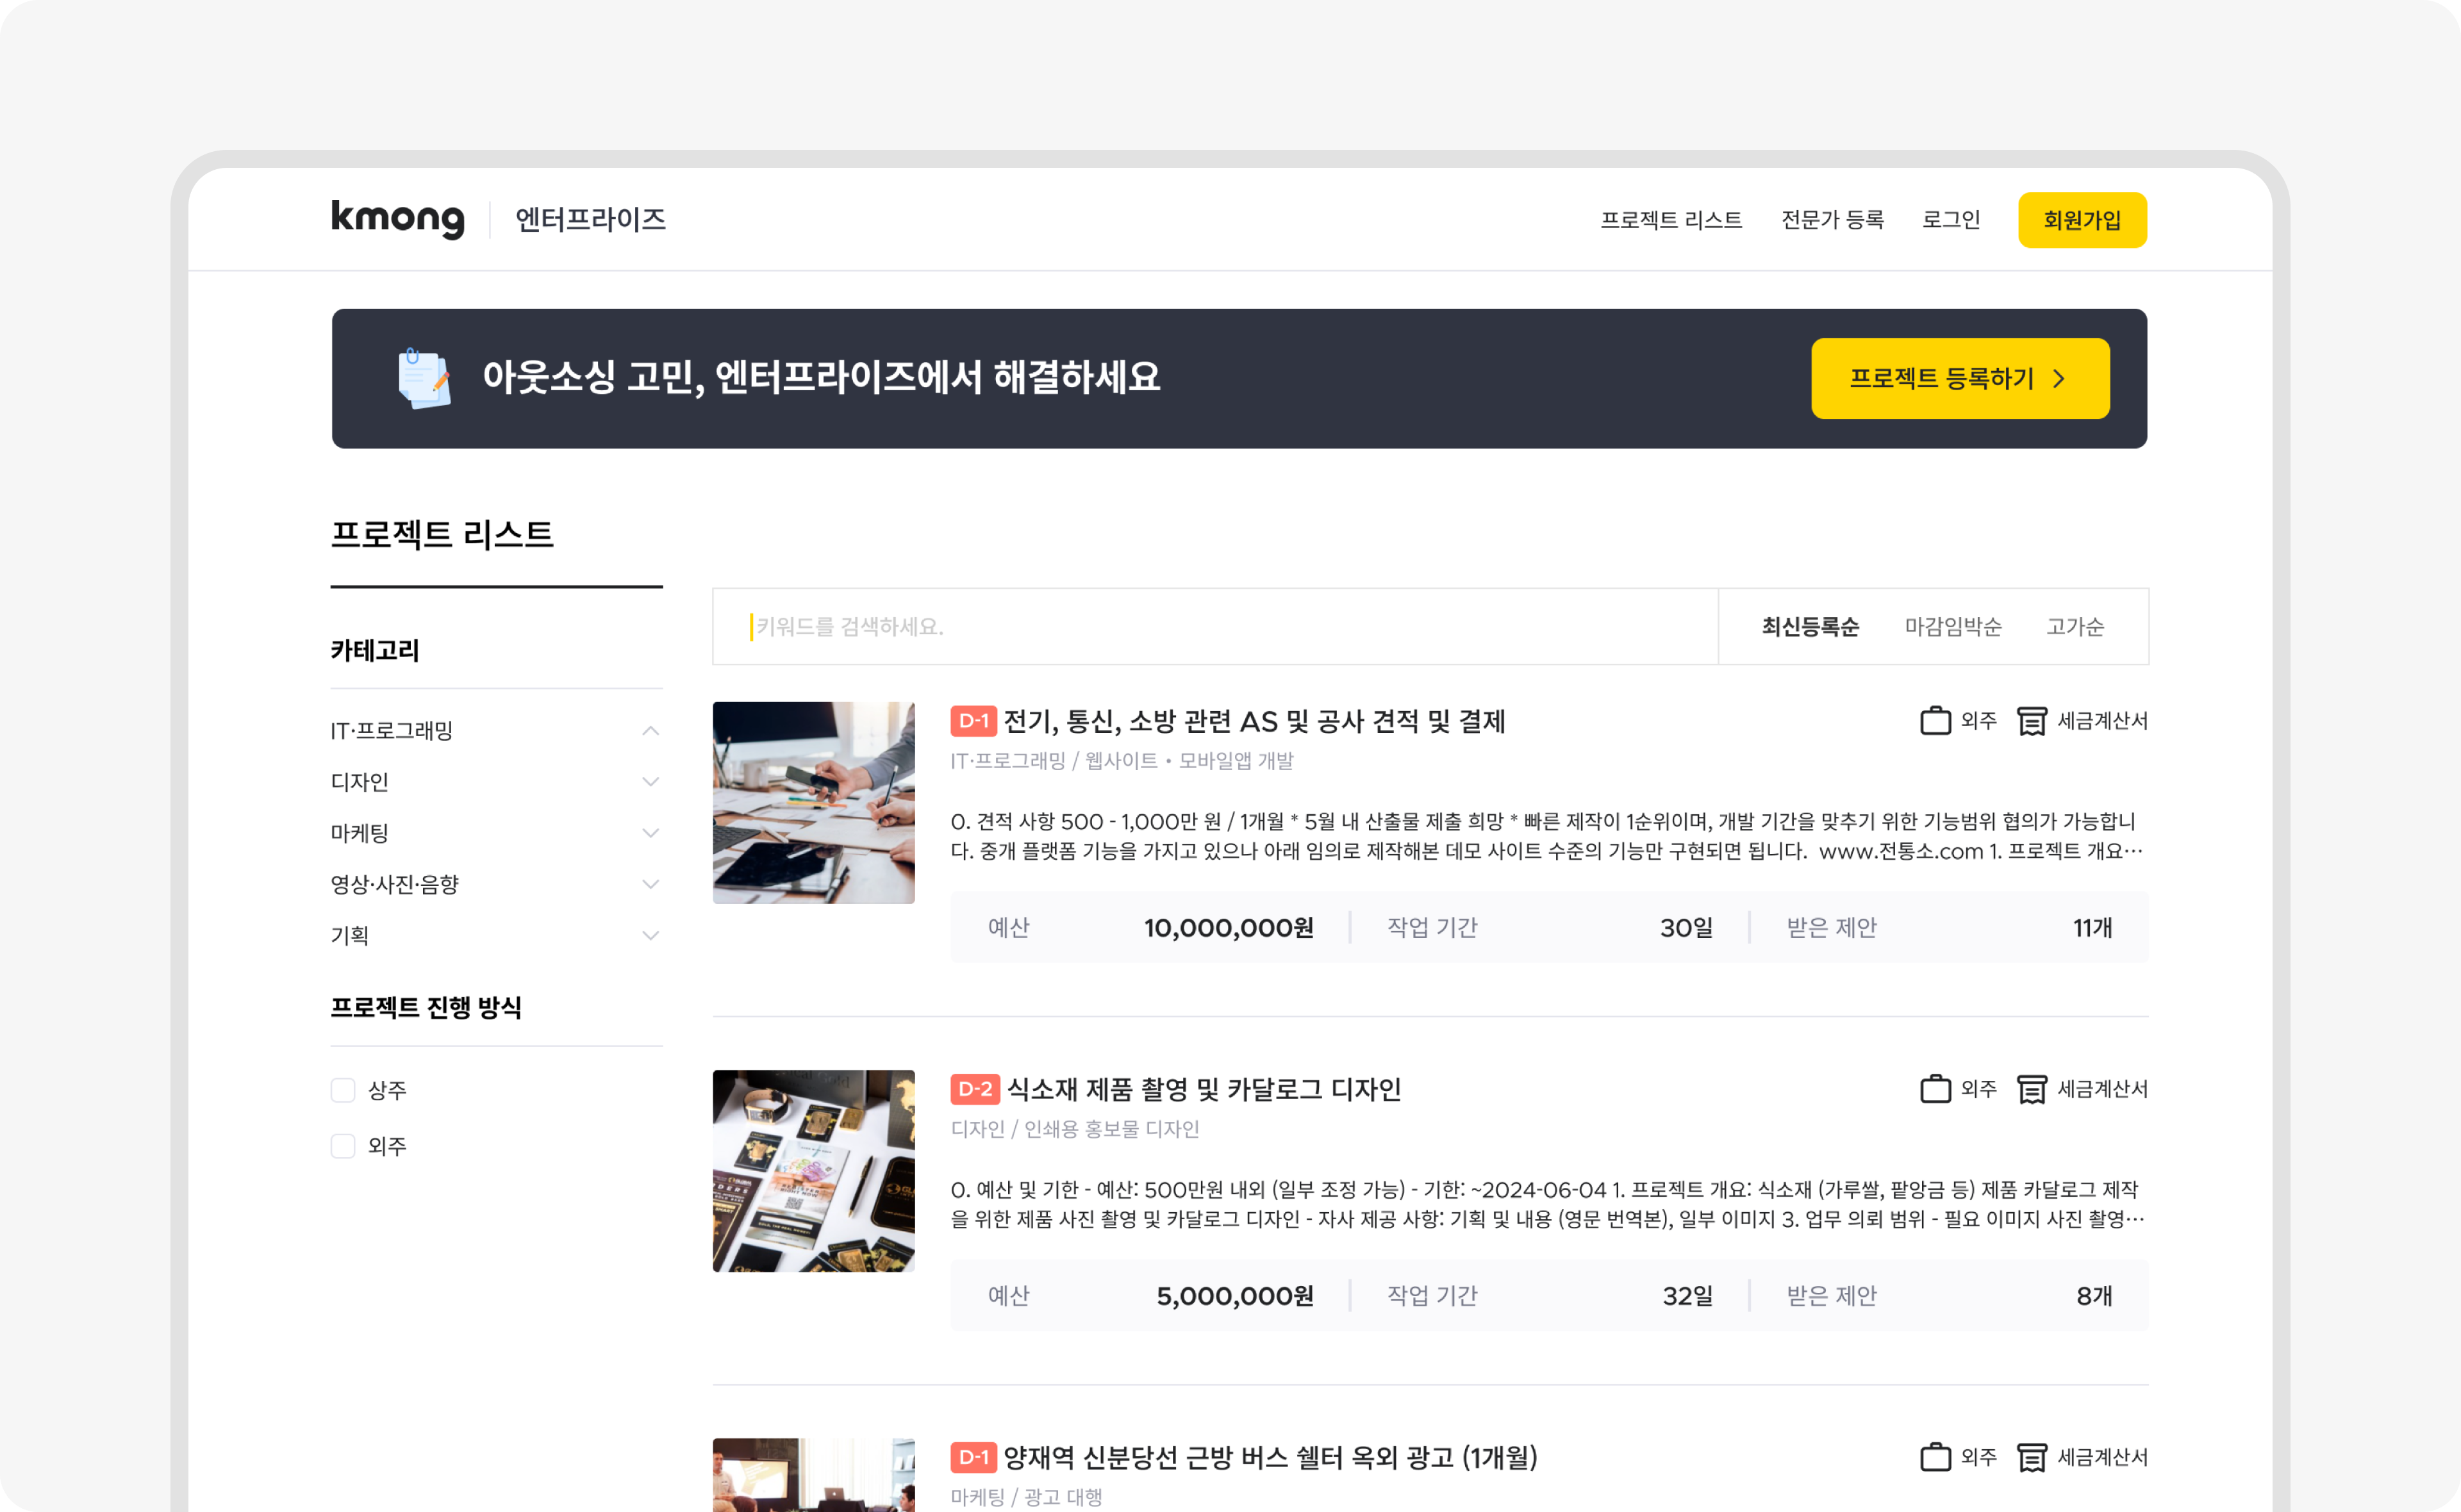The image size is (2461, 1512).
Task: Open project 양재역 신분당선 버스 쉘터 옥외 광고
Action: (1270, 1457)
